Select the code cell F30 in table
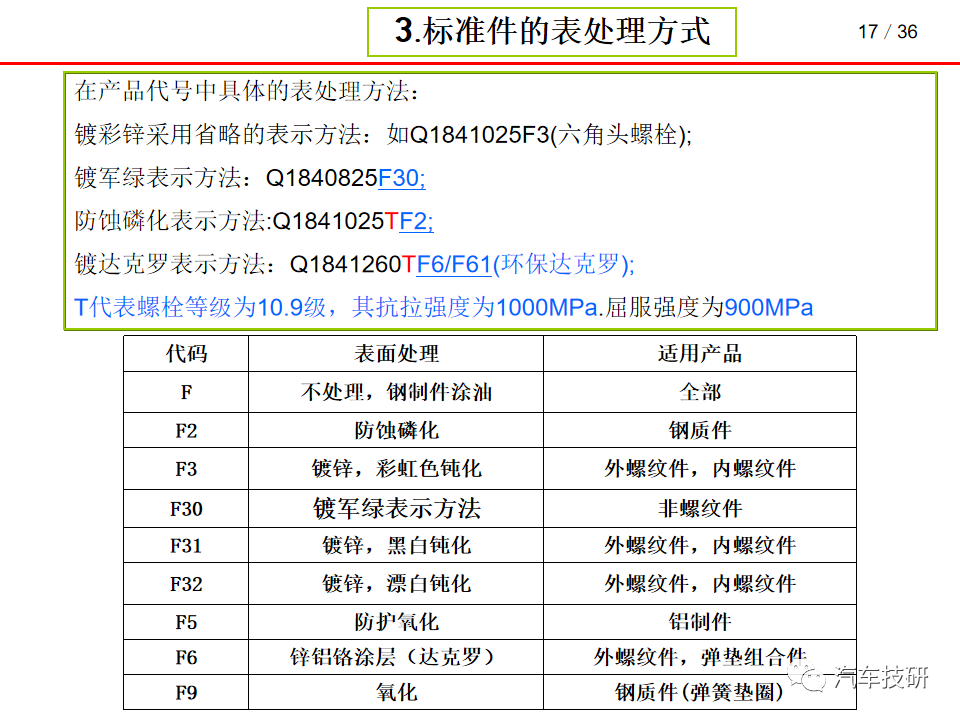Viewport: 960px width, 720px height. pos(186,509)
